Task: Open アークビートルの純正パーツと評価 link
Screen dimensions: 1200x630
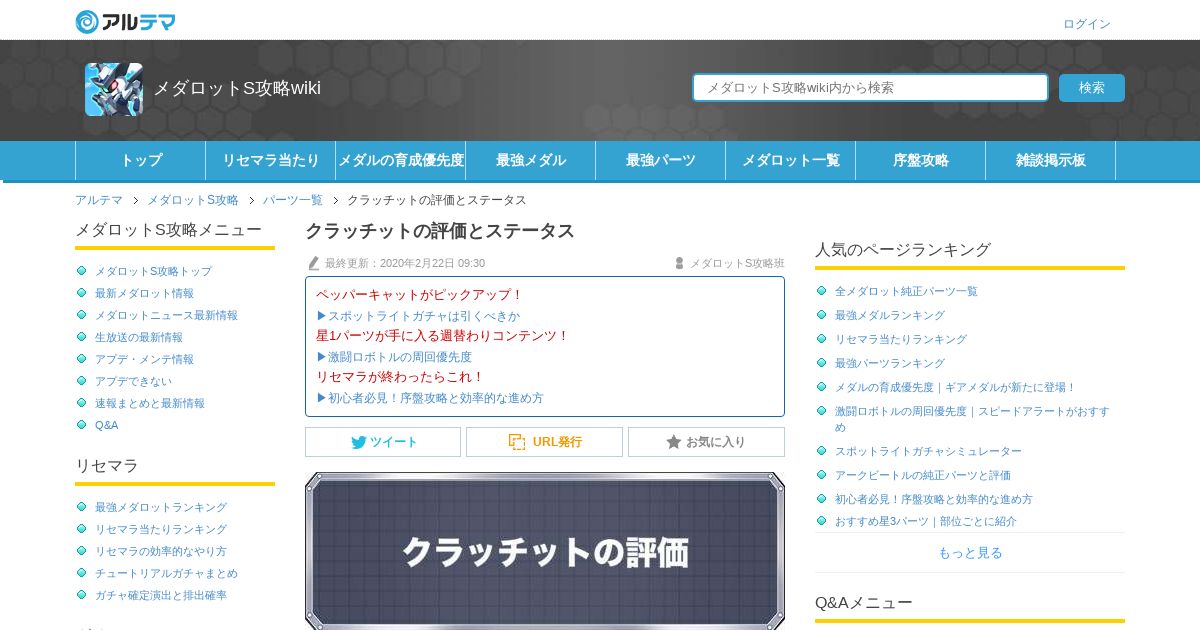Action: coord(923,475)
